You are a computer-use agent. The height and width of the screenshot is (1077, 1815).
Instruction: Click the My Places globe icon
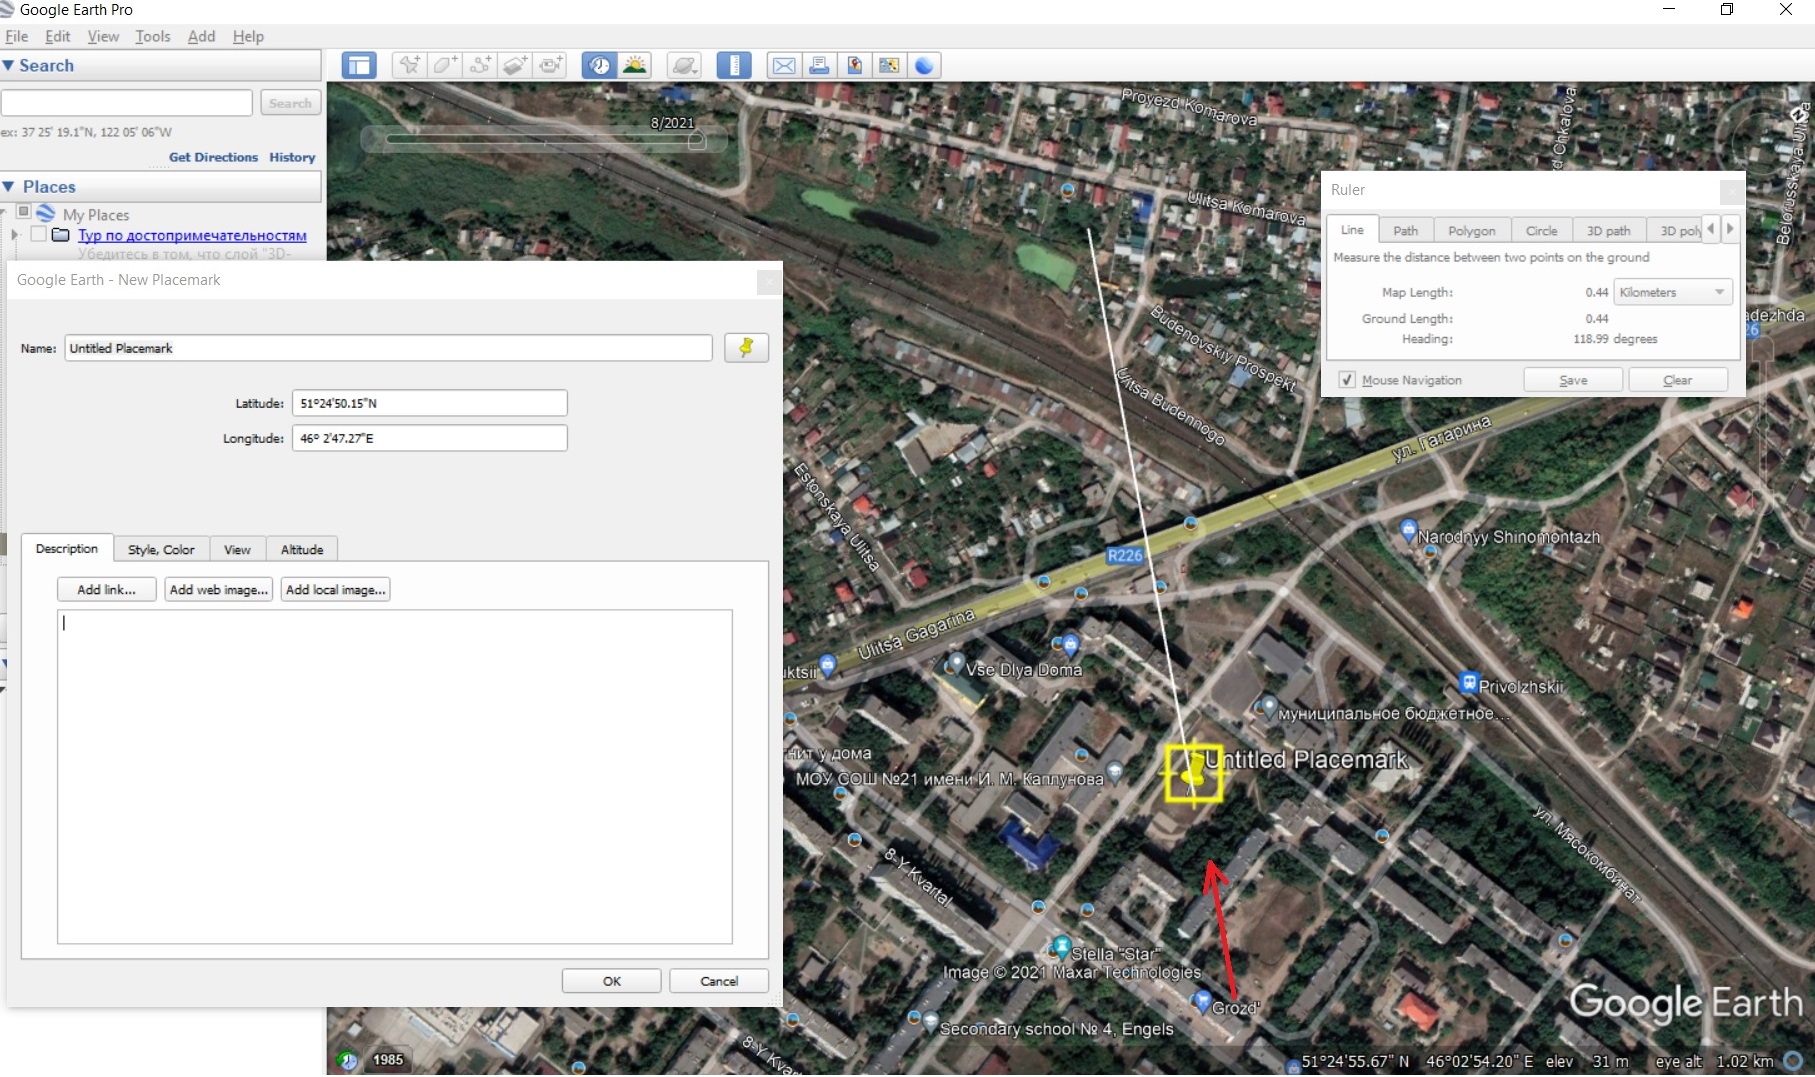[x=46, y=213]
